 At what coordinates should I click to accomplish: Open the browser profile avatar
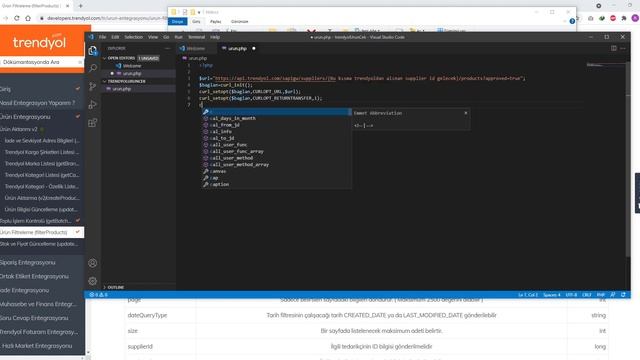pos(635,18)
